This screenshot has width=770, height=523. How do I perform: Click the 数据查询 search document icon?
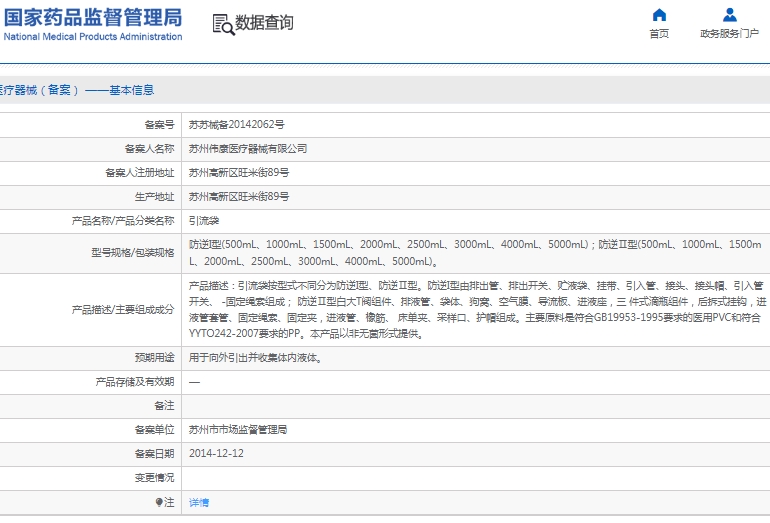(223, 24)
